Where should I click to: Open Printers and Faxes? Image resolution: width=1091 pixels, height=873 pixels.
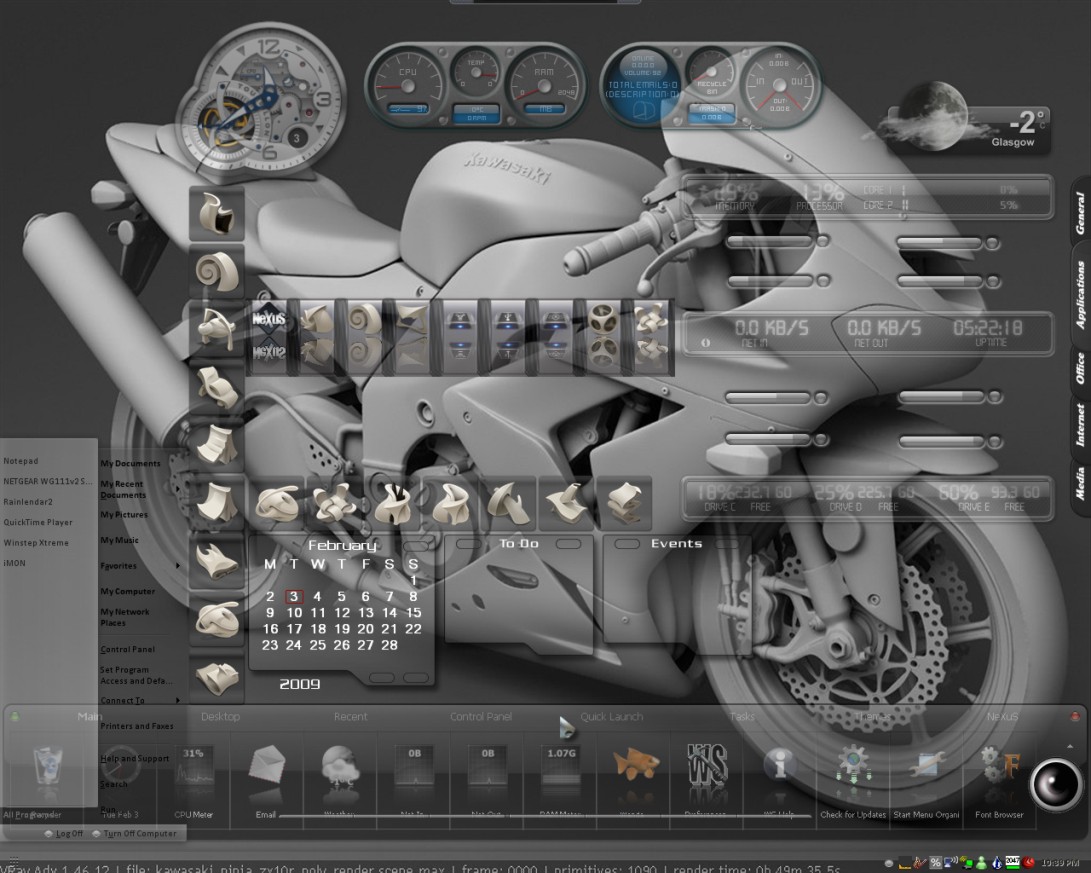click(136, 726)
